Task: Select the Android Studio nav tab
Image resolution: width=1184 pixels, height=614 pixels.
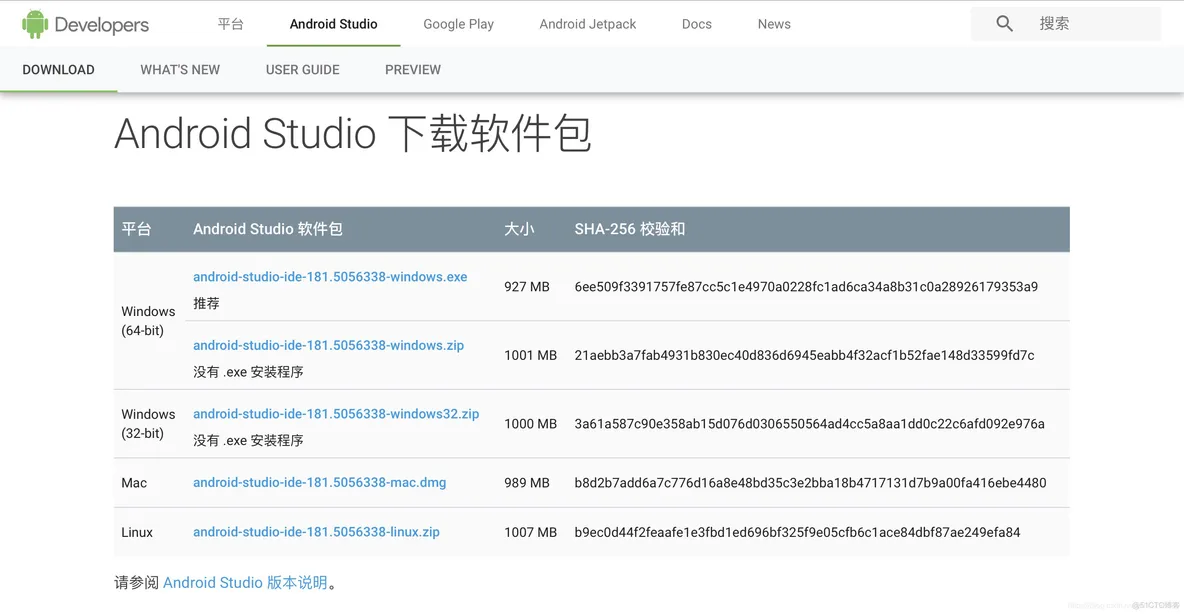Action: tap(333, 24)
